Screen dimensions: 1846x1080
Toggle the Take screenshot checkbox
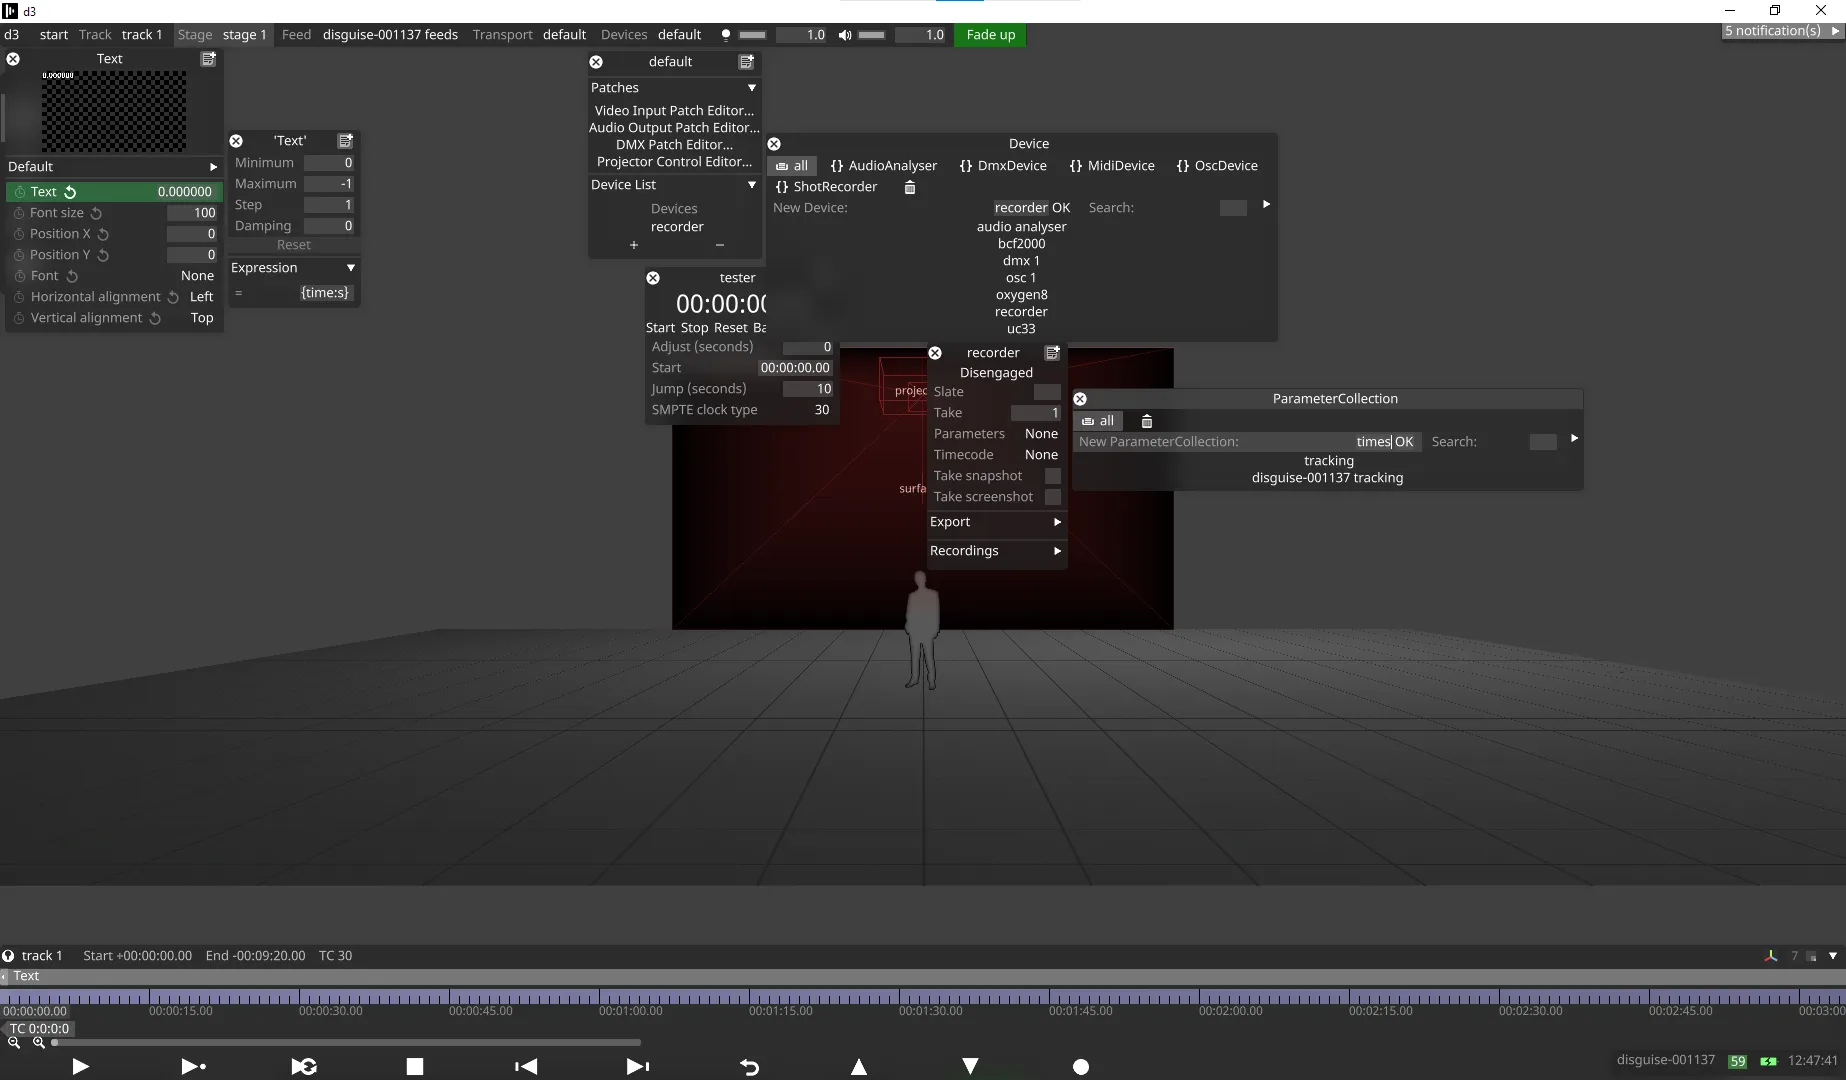pyautogui.click(x=1052, y=497)
